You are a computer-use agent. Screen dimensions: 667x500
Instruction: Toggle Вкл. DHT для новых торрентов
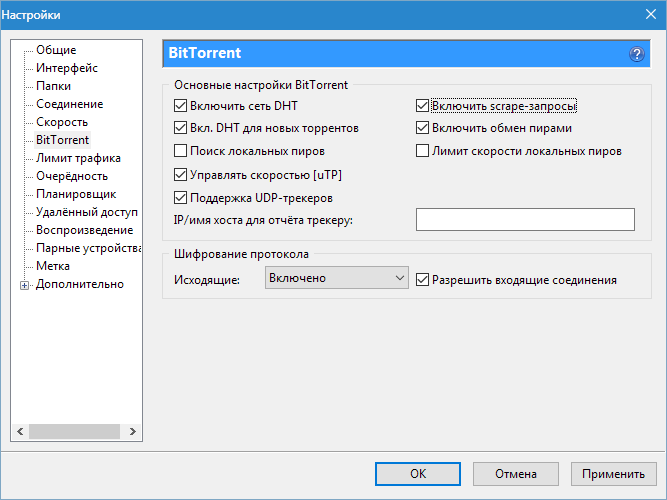coord(180,128)
